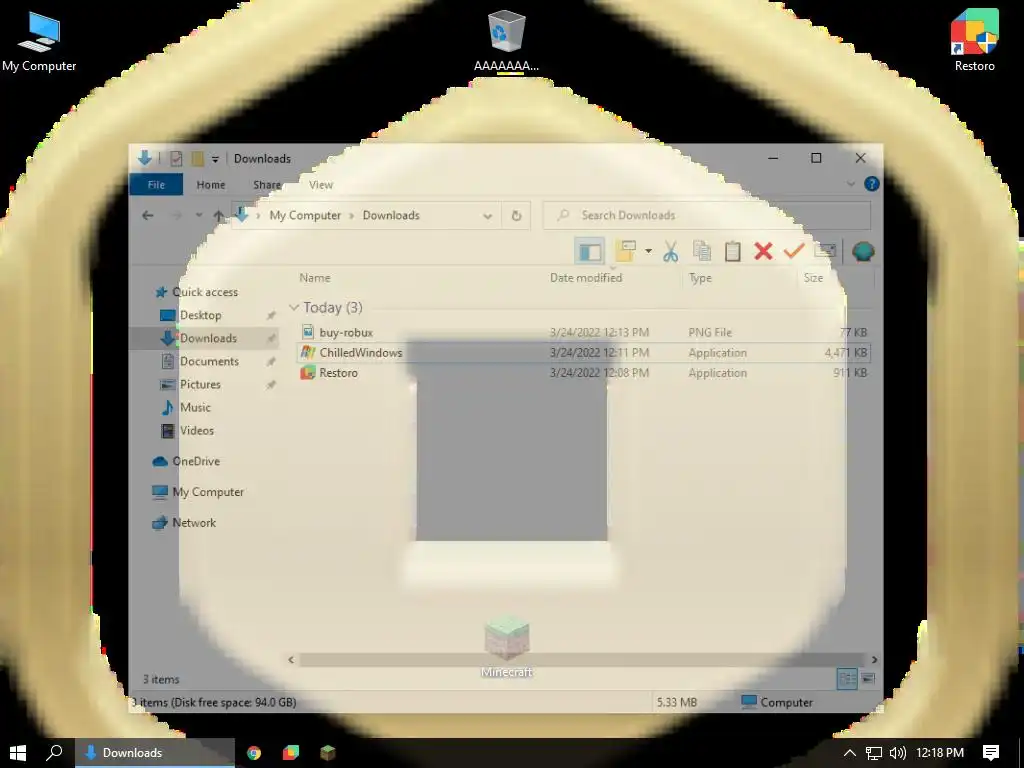Go up one folder level
This screenshot has width=1024, height=768.
click(x=219, y=216)
